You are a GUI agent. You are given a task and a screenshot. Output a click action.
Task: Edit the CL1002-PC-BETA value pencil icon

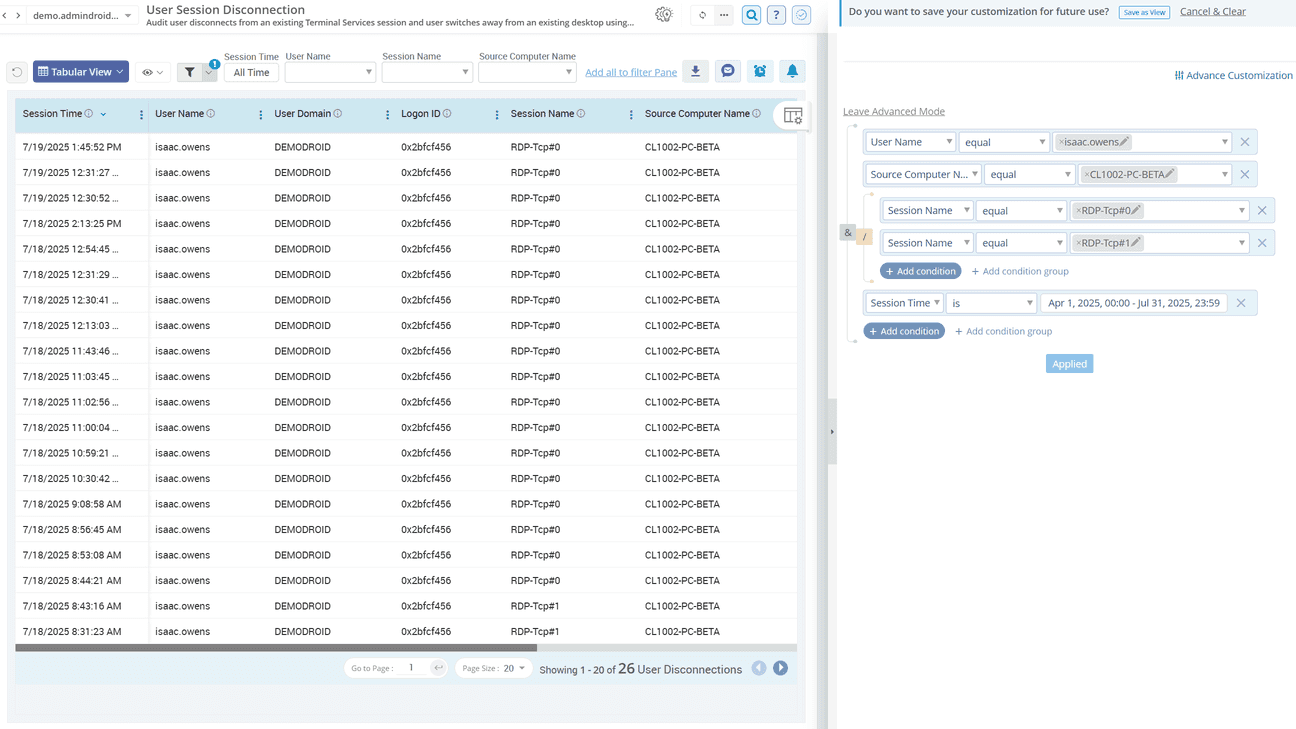[1169, 174]
